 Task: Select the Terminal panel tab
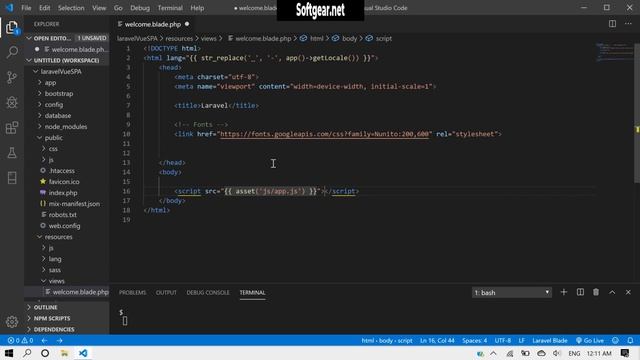[252, 292]
